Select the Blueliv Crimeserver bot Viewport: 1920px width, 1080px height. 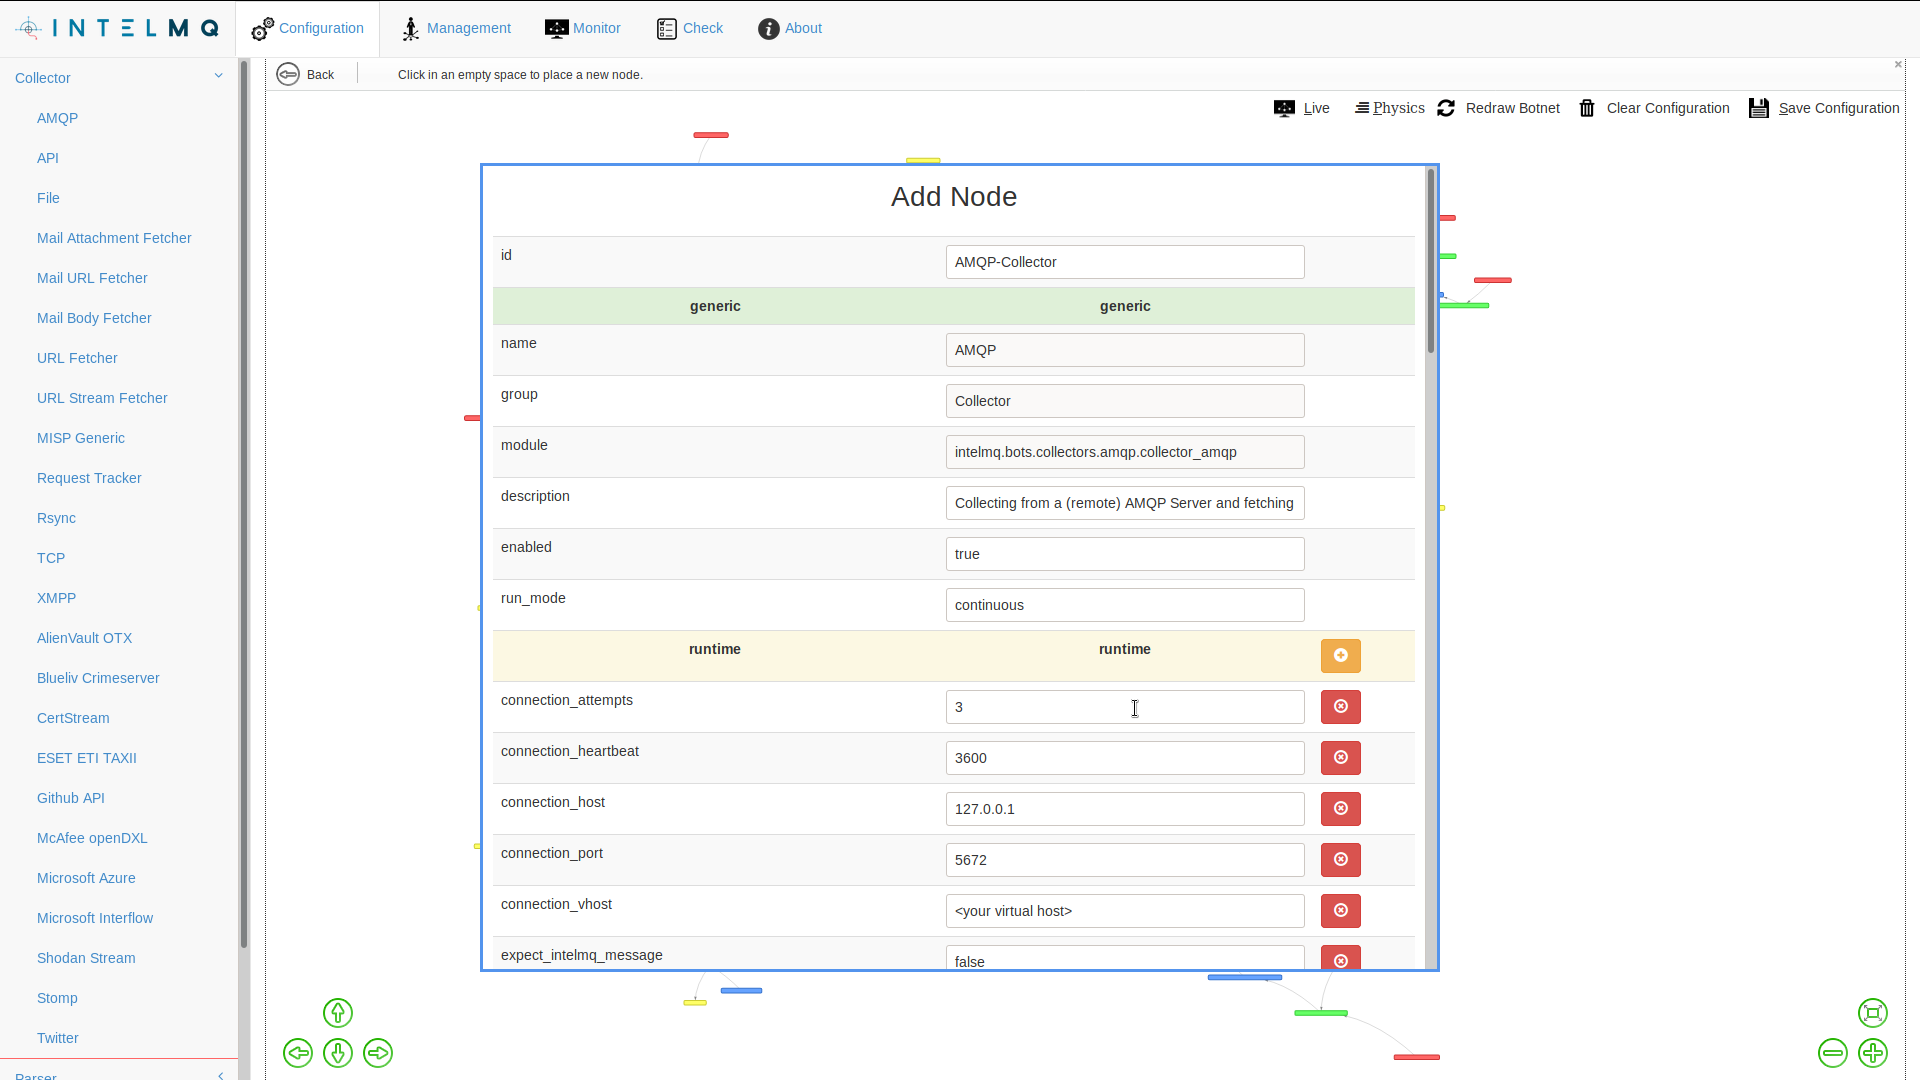coord(98,678)
